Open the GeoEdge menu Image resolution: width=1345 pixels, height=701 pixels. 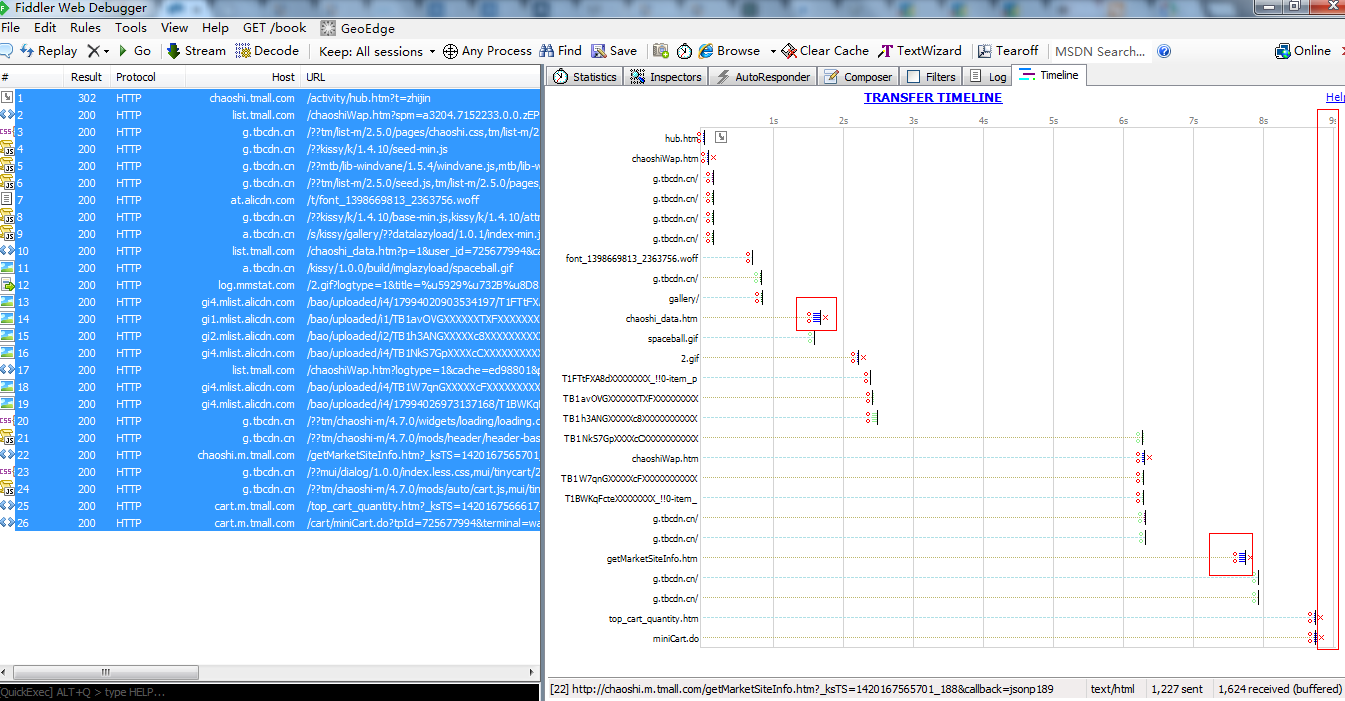358,28
